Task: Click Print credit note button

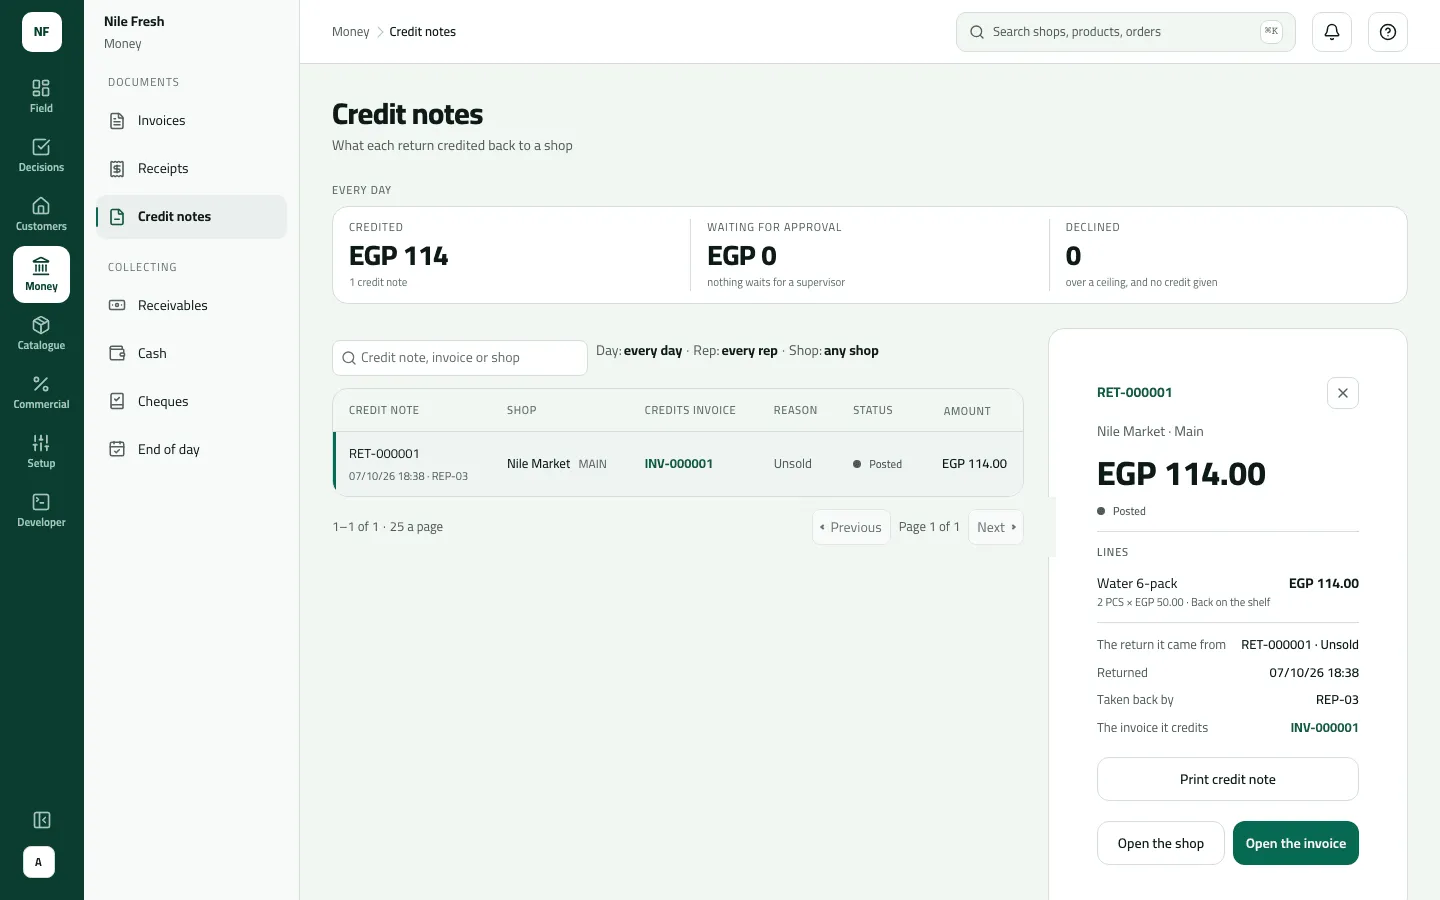Action: point(1228,779)
